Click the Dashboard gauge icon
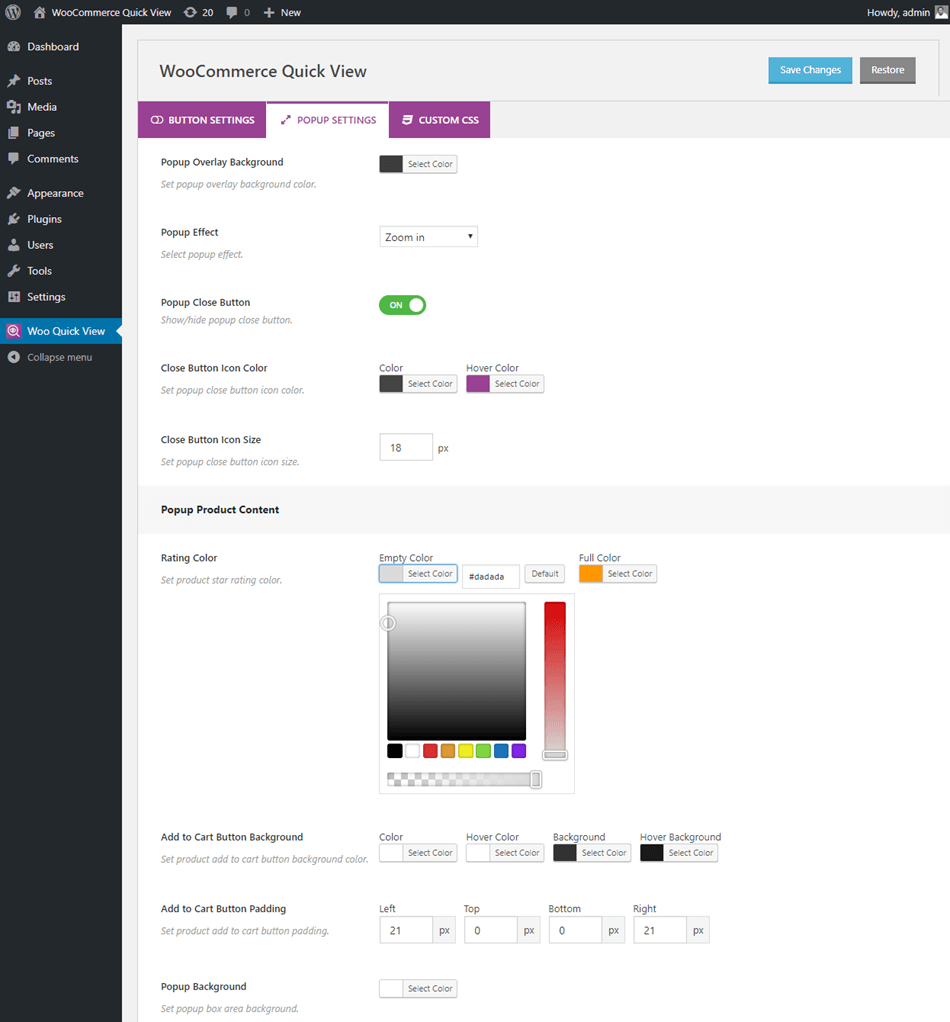This screenshot has height=1022, width=950. (x=14, y=47)
